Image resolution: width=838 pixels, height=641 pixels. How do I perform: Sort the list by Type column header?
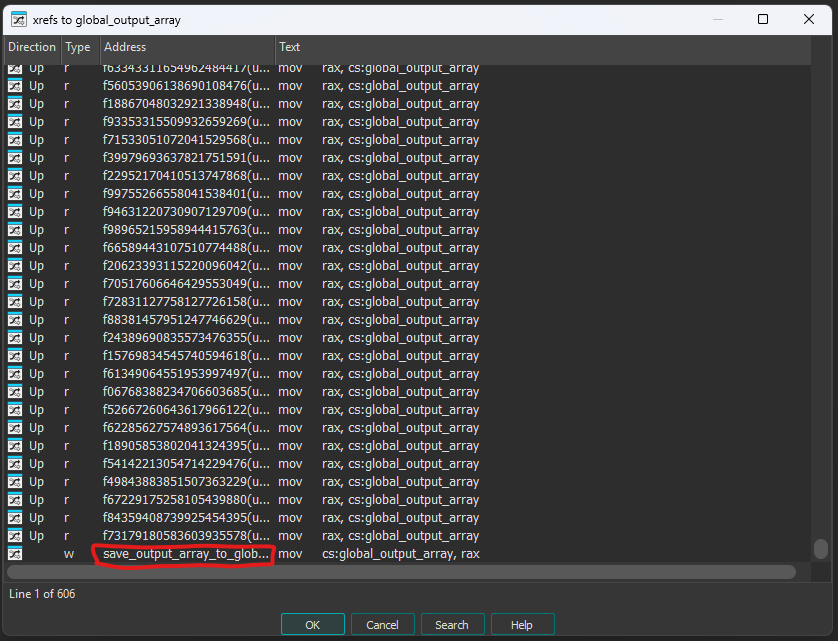tap(78, 47)
